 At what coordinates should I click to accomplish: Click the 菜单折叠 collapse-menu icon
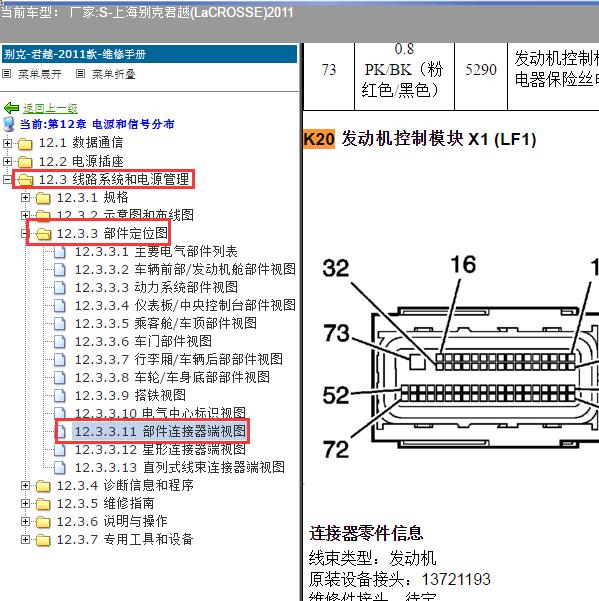tap(80, 74)
